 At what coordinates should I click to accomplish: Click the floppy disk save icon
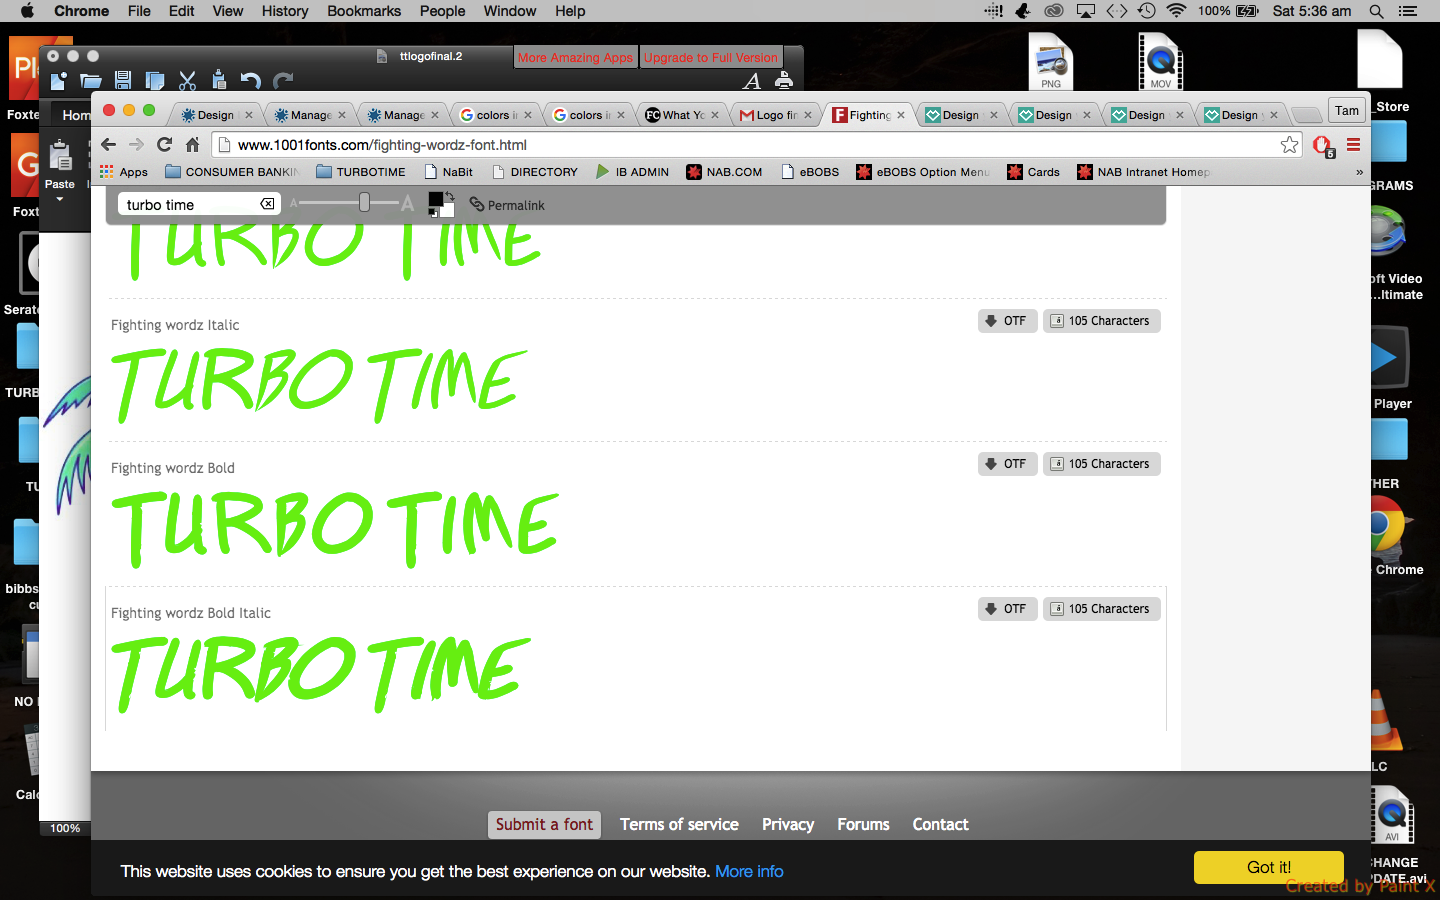[x=123, y=81]
